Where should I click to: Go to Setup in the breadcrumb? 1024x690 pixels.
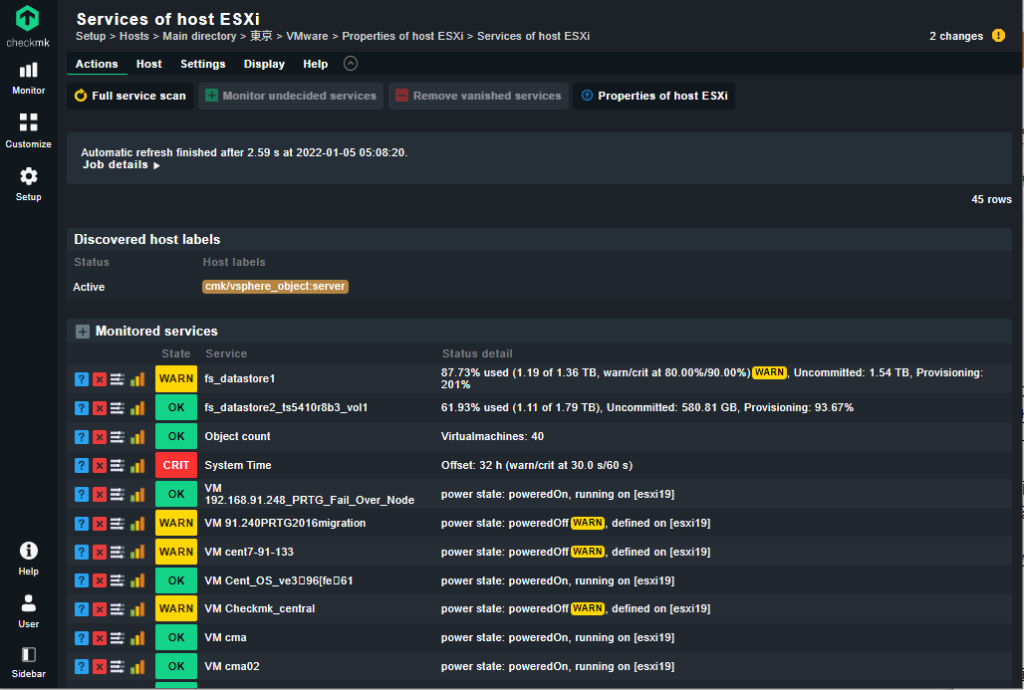91,36
